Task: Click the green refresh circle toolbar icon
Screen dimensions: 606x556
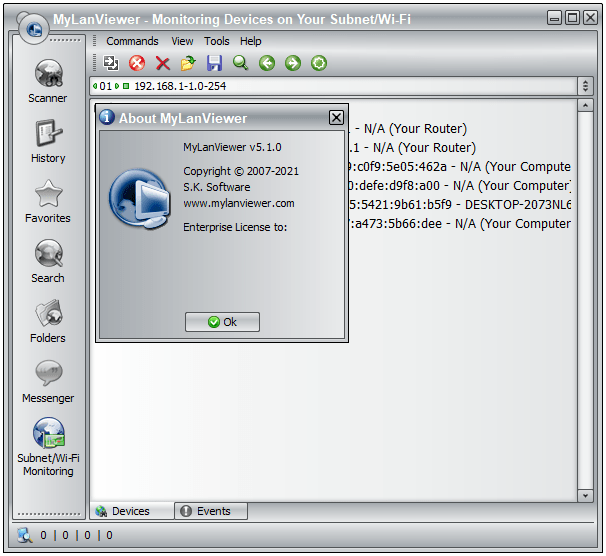Action: 319,63
